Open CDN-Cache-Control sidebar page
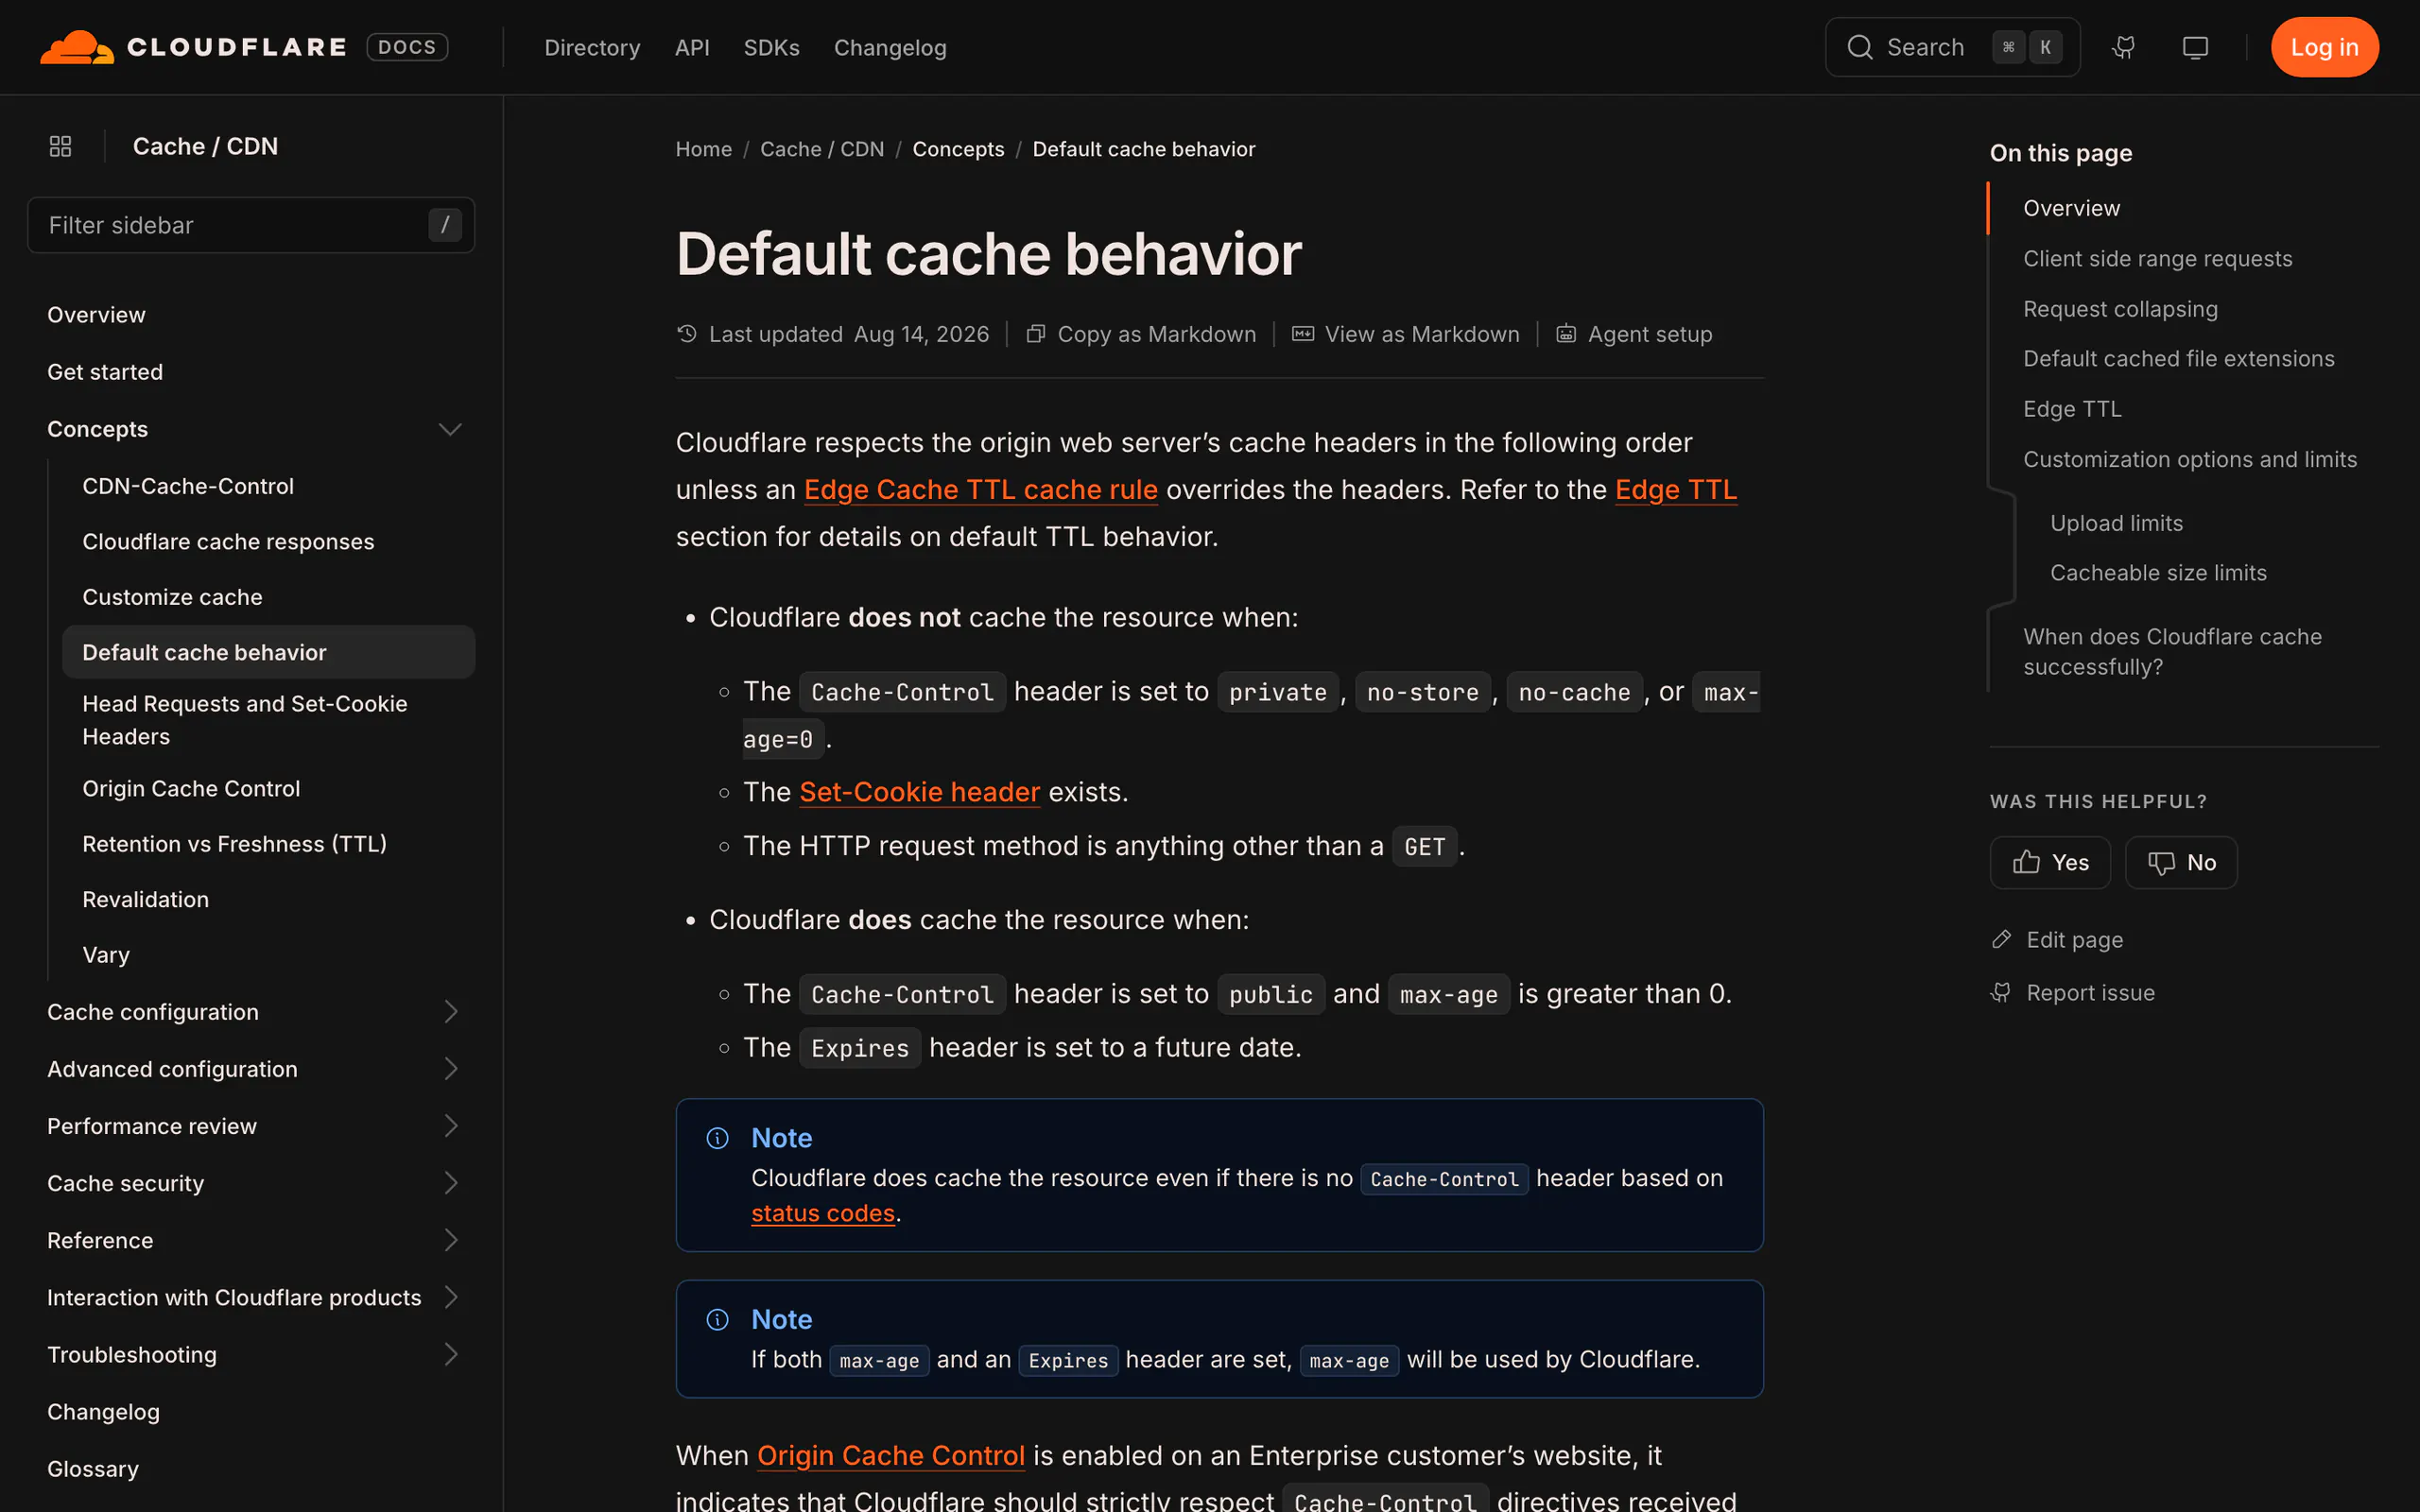 [188, 486]
